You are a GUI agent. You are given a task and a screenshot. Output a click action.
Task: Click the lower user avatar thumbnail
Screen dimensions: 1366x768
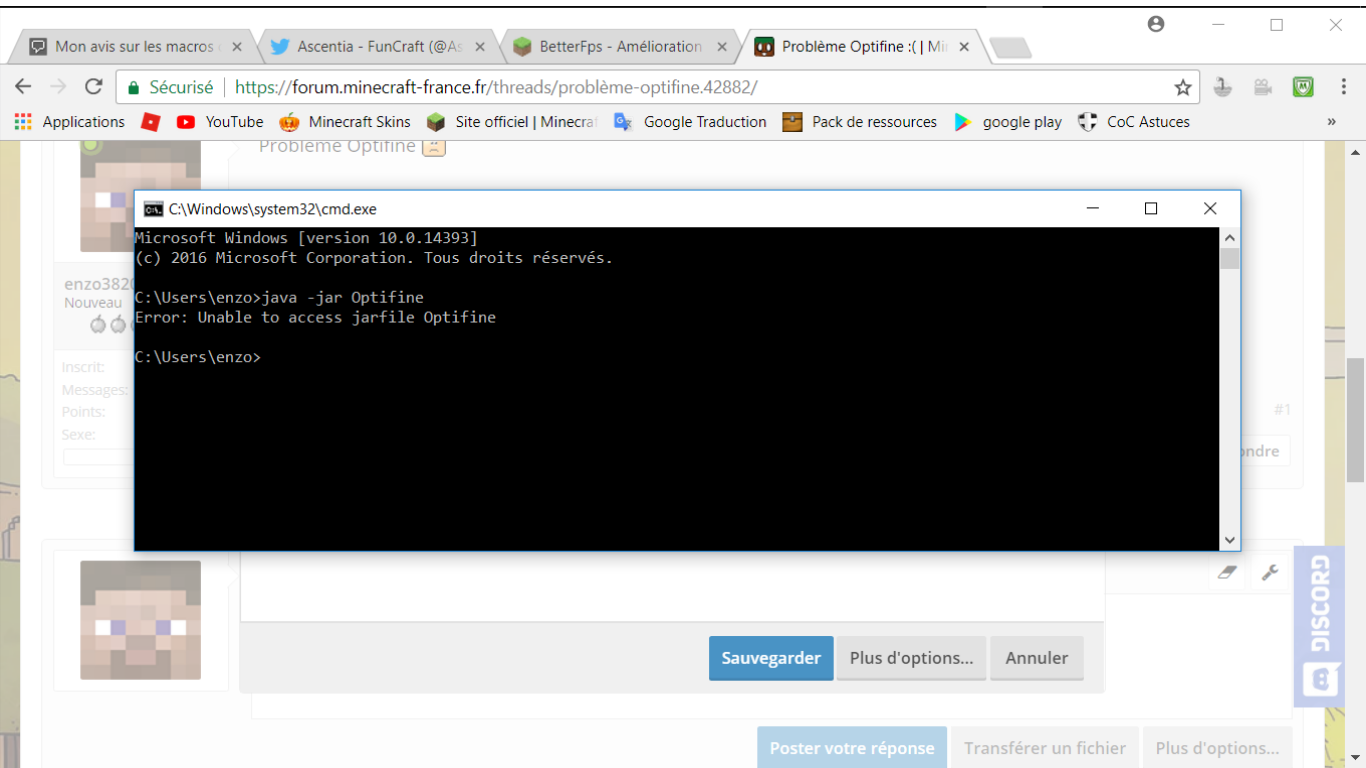coord(140,620)
